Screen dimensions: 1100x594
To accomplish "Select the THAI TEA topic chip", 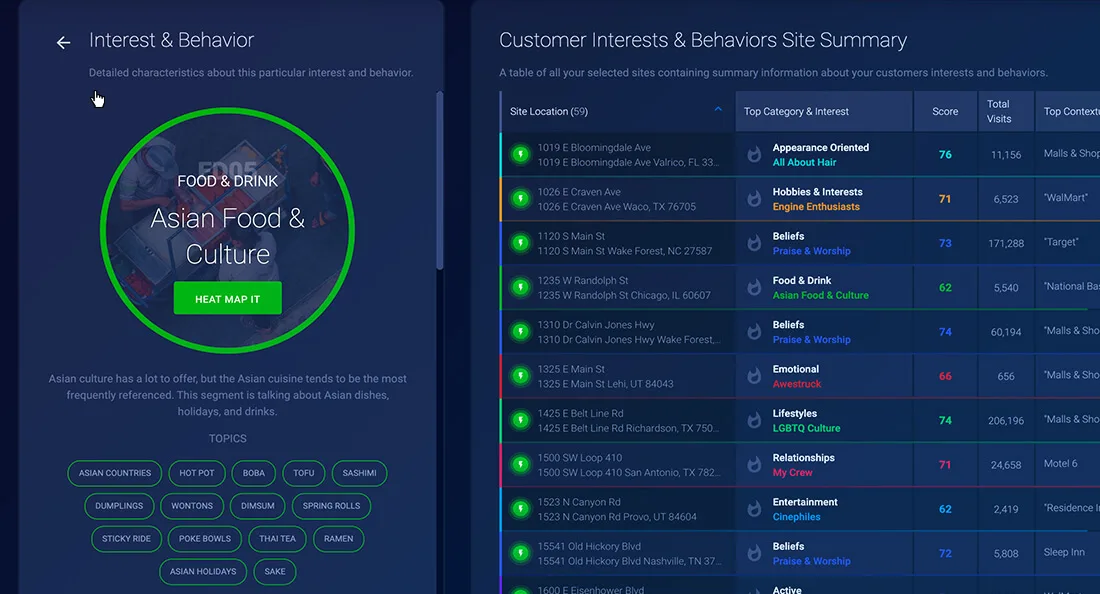I will pos(277,539).
